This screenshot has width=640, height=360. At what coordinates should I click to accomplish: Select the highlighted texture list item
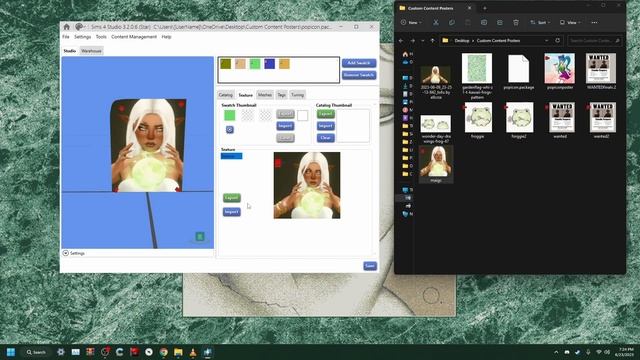pyautogui.click(x=231, y=156)
